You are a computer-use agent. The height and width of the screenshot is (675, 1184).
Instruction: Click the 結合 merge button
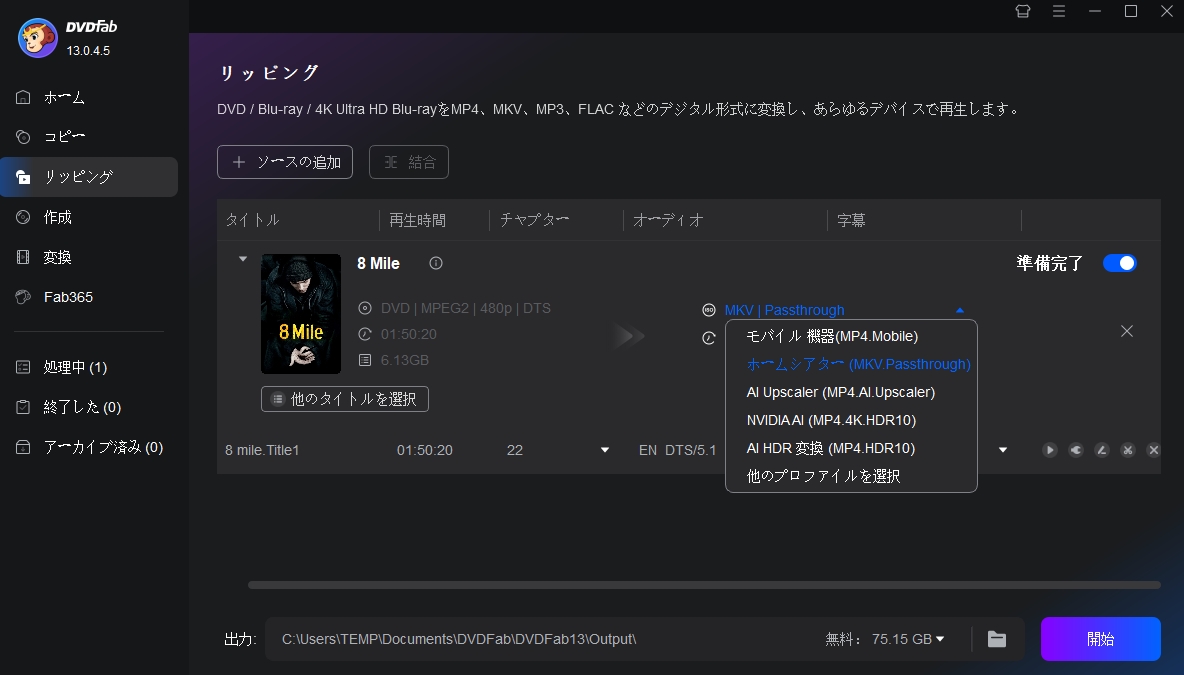coord(409,162)
